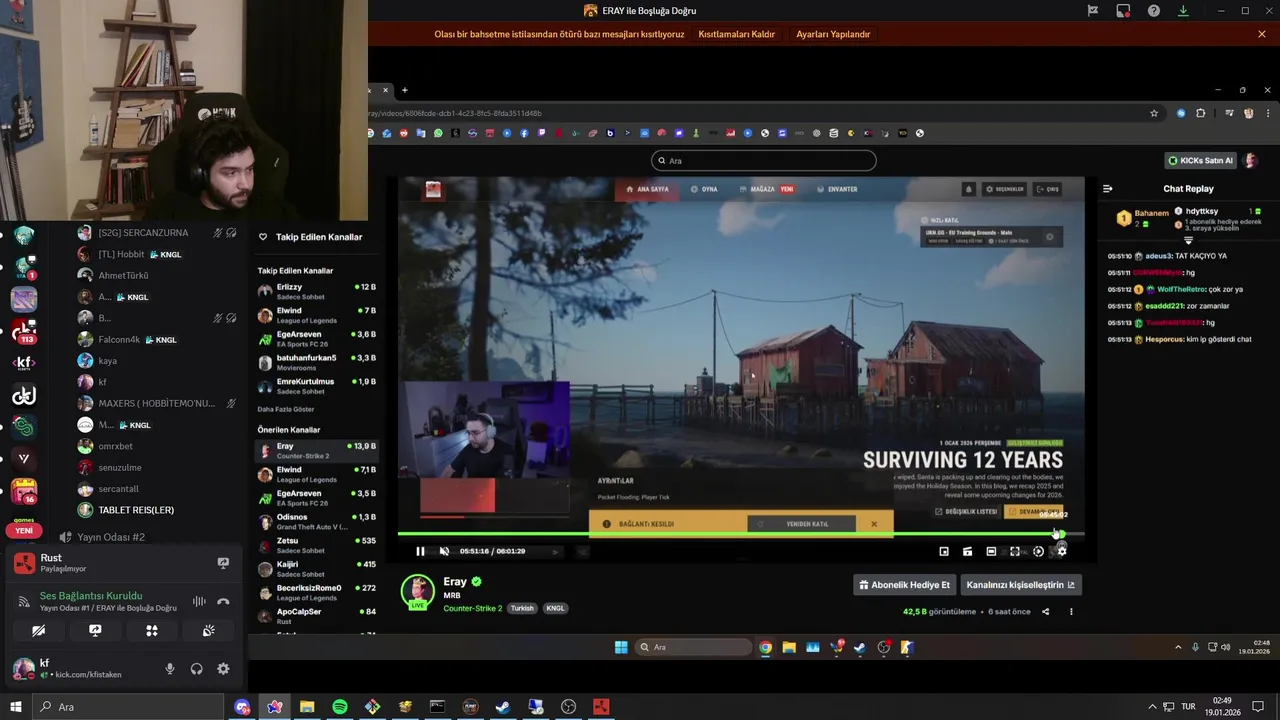This screenshot has height=720, width=1280.
Task: Collapse the Chat Replay panel
Action: (1107, 188)
